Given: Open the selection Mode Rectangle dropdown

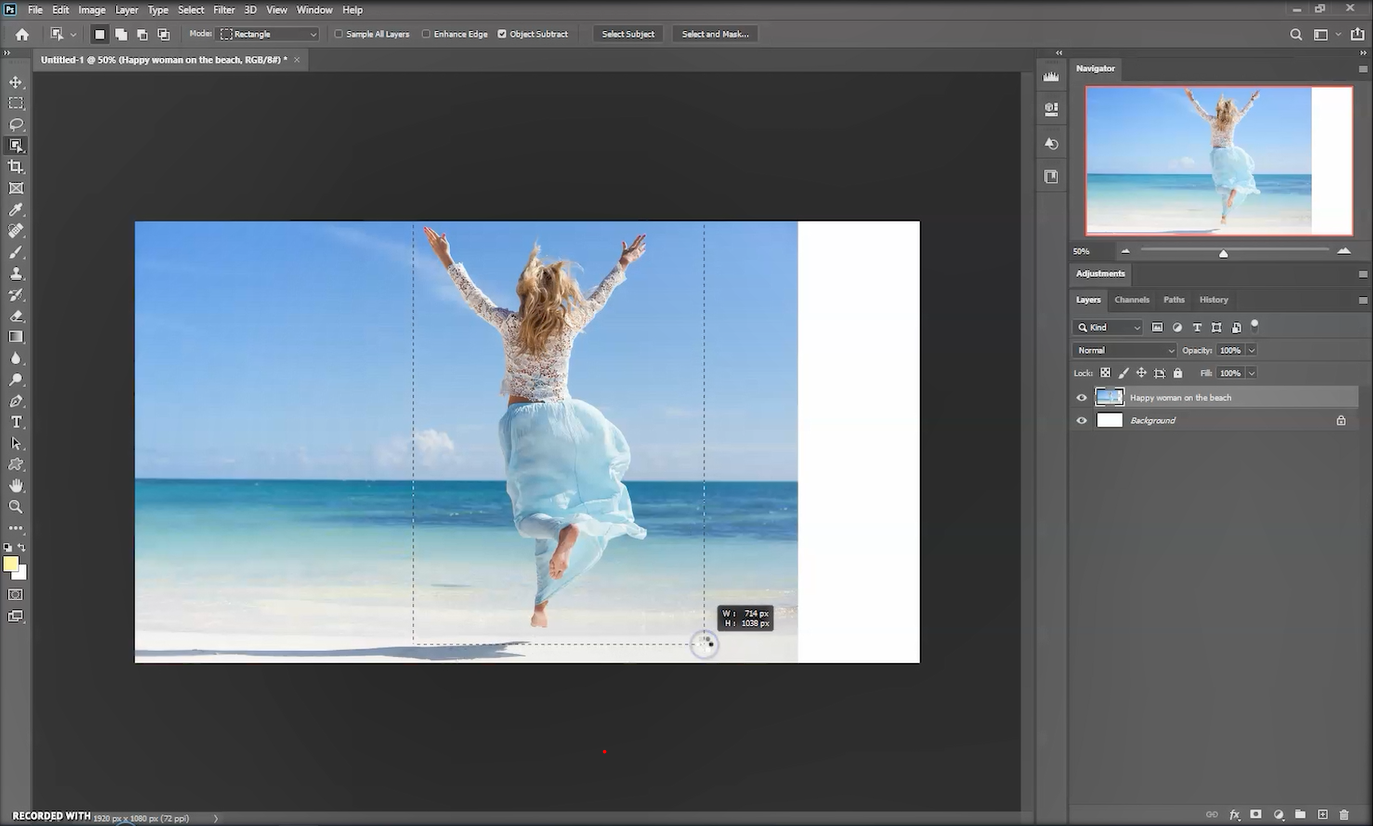Looking at the screenshot, I should pos(268,34).
